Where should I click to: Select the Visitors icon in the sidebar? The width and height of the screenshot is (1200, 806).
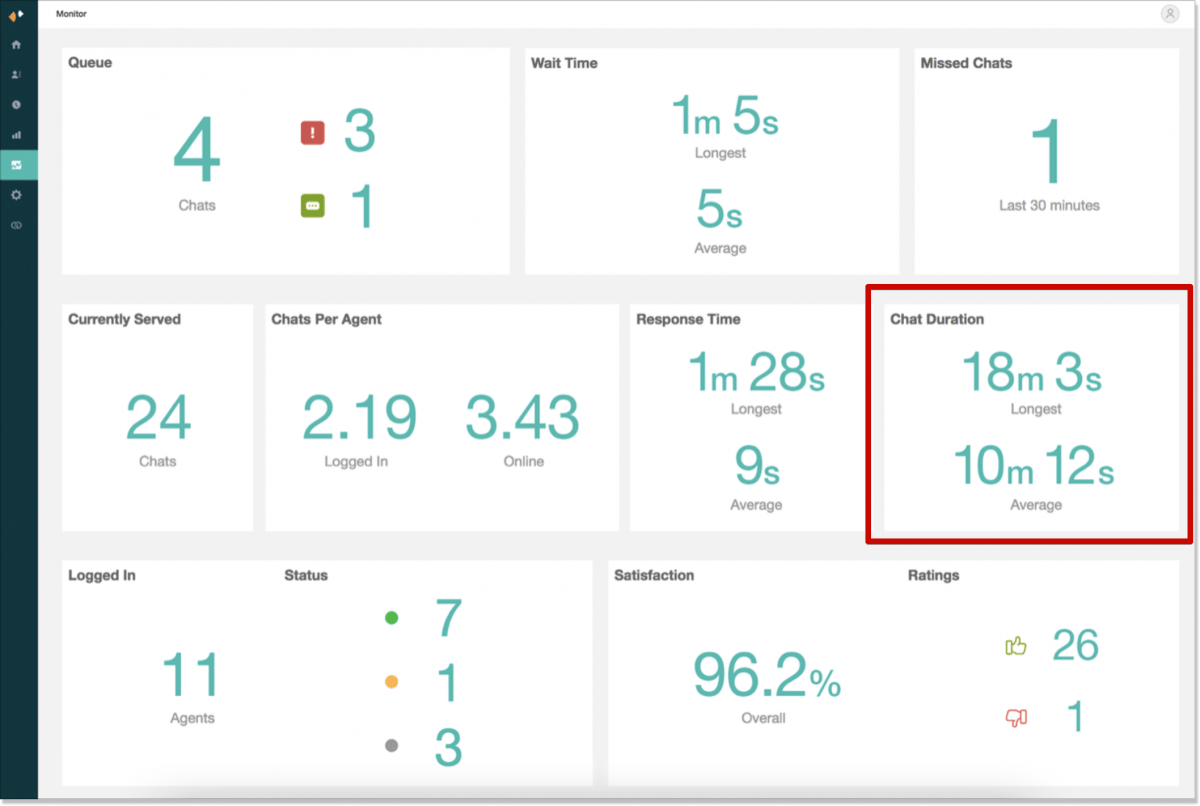point(16,74)
